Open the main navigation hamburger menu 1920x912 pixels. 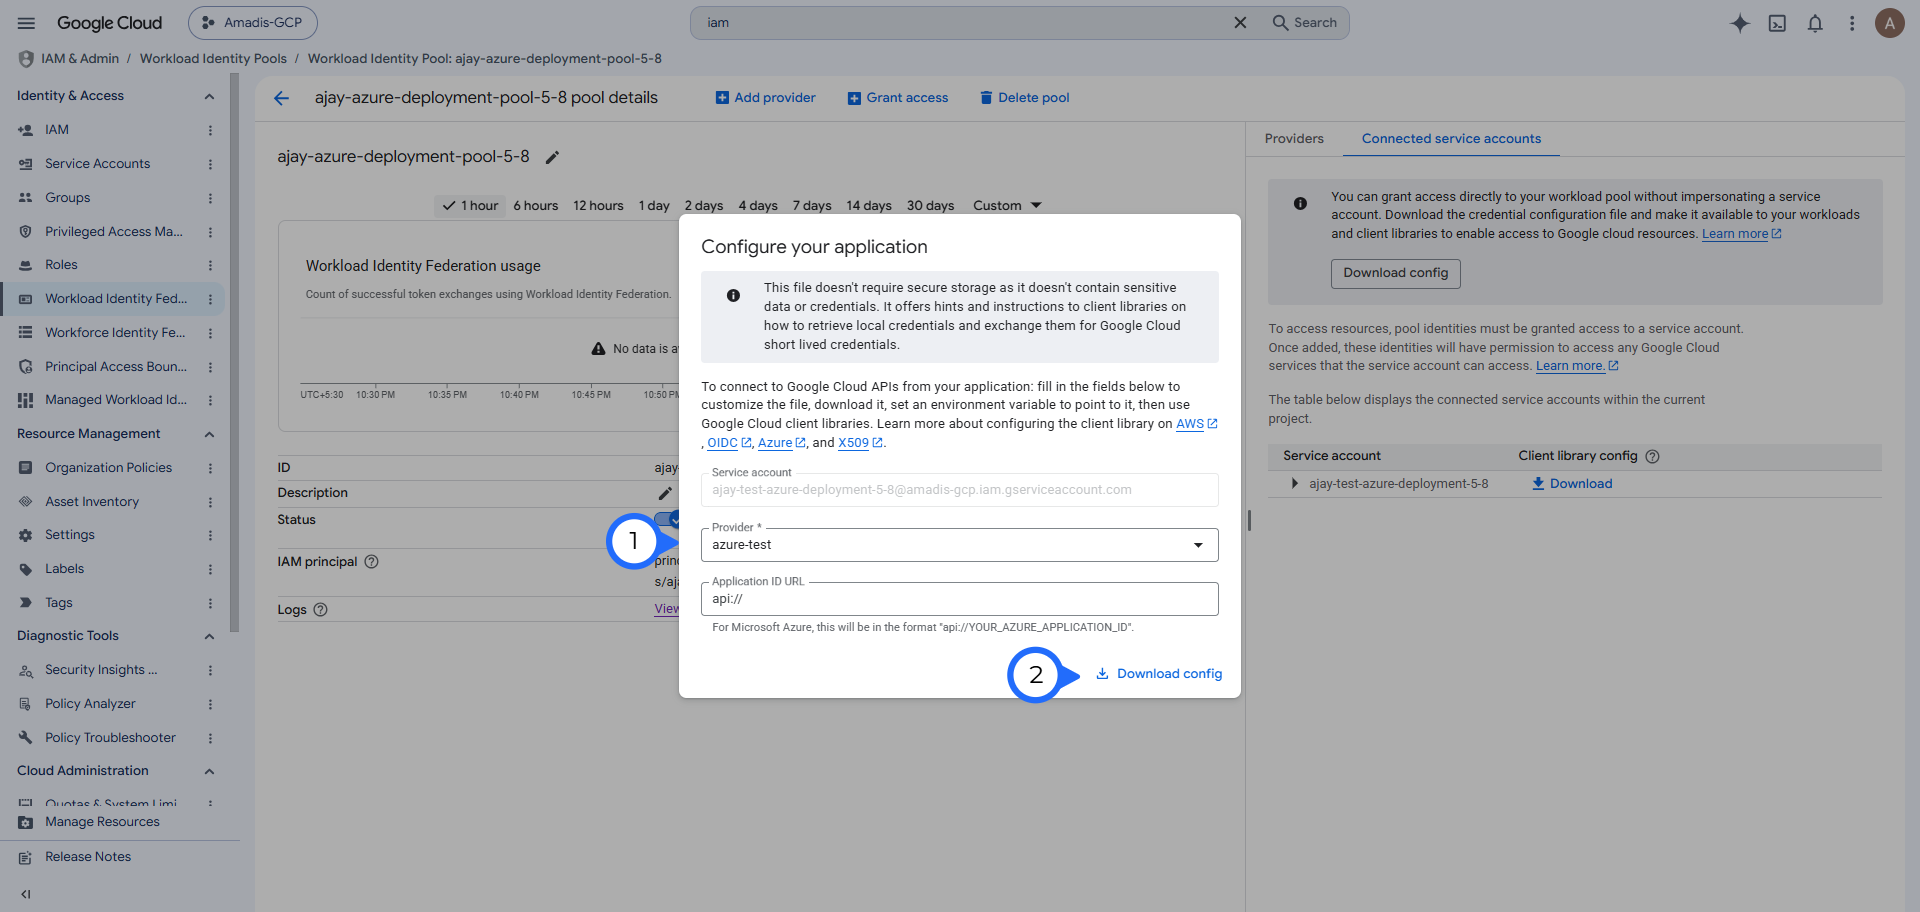pyautogui.click(x=27, y=23)
